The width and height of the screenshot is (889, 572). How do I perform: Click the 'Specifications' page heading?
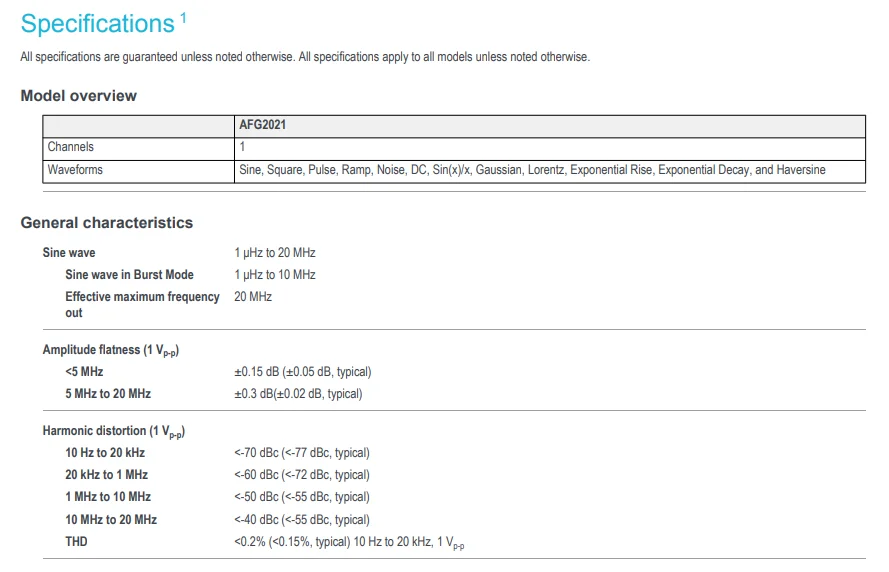pos(98,24)
